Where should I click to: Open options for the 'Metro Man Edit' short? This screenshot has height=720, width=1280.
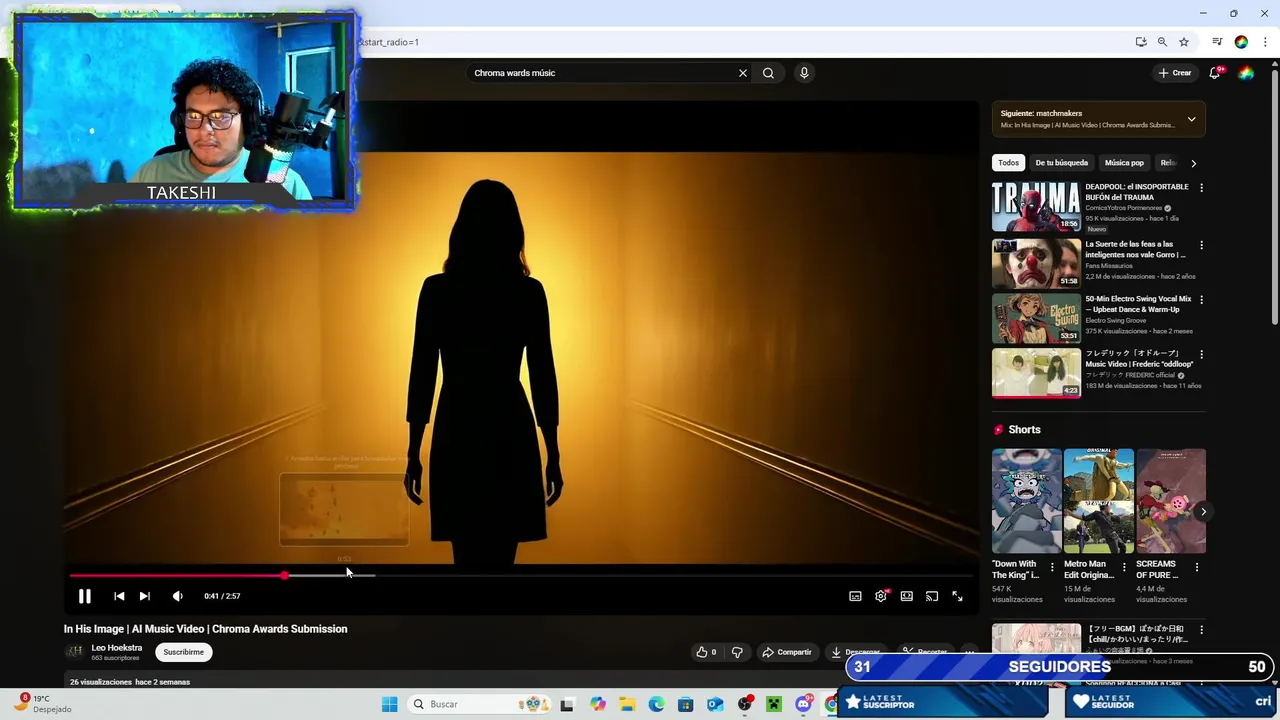point(1124,567)
